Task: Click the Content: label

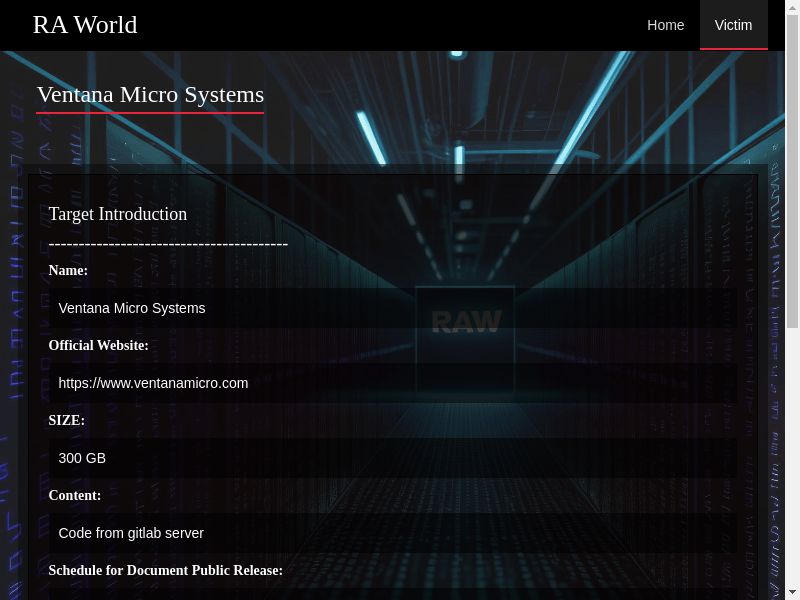Action: (x=74, y=495)
